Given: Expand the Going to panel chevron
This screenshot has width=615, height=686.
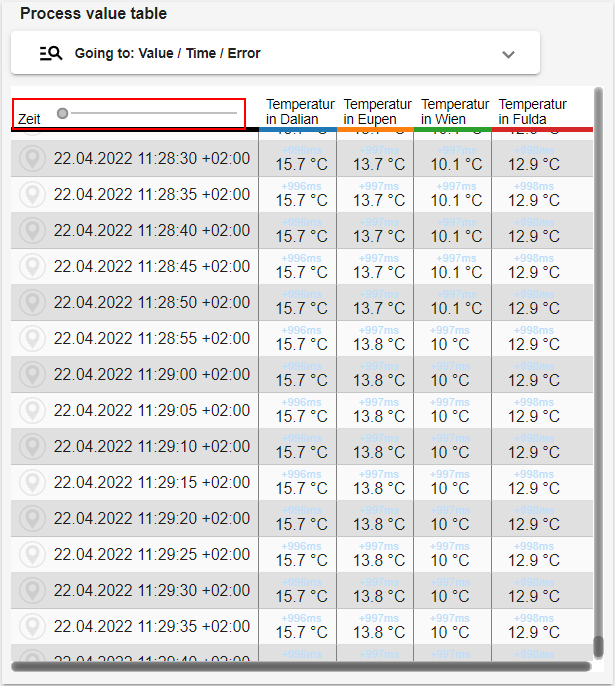Looking at the screenshot, I should [508, 54].
